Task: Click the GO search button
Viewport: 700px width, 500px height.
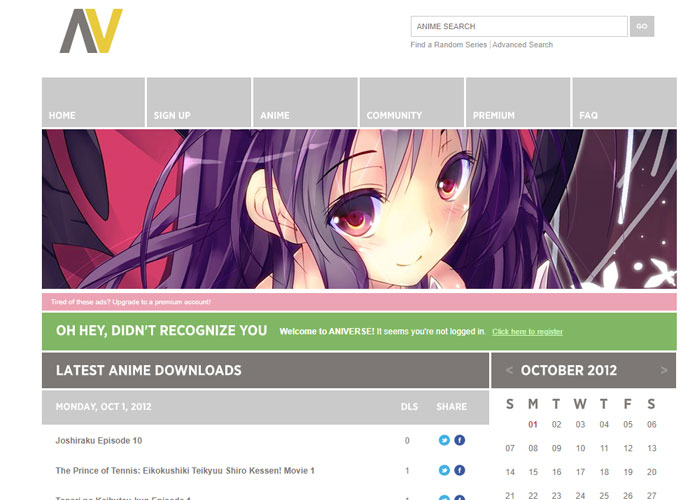Action: [x=642, y=26]
